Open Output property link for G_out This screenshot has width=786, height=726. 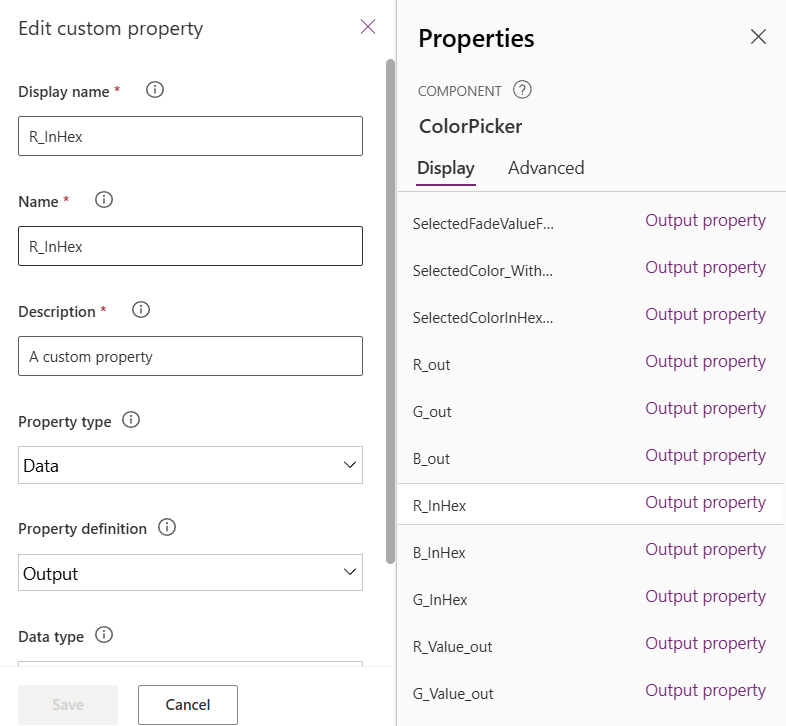705,409
